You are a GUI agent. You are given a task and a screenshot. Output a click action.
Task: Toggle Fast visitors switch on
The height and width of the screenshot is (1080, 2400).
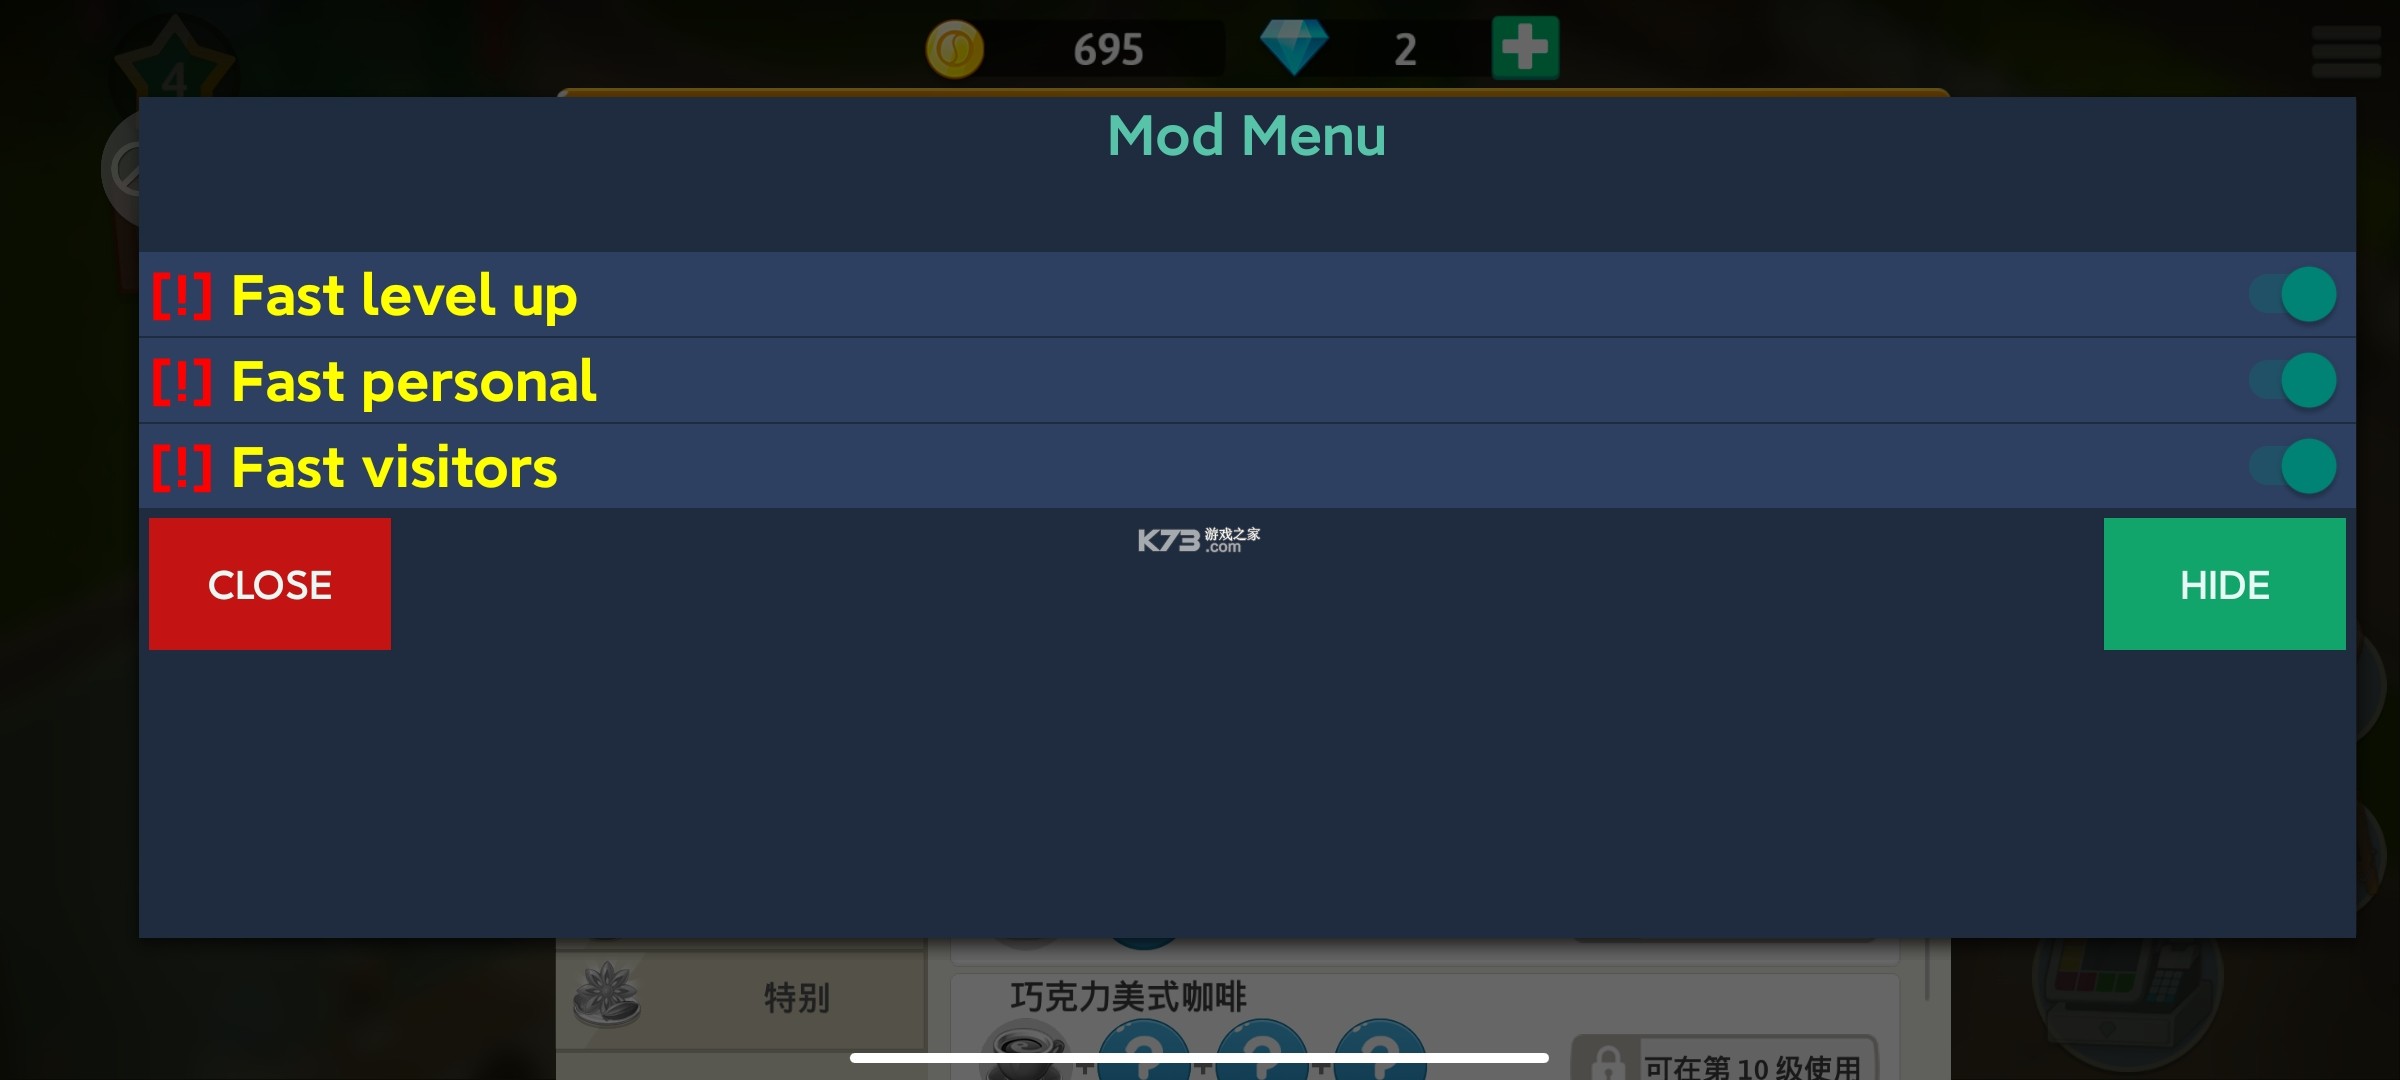(x=2310, y=465)
